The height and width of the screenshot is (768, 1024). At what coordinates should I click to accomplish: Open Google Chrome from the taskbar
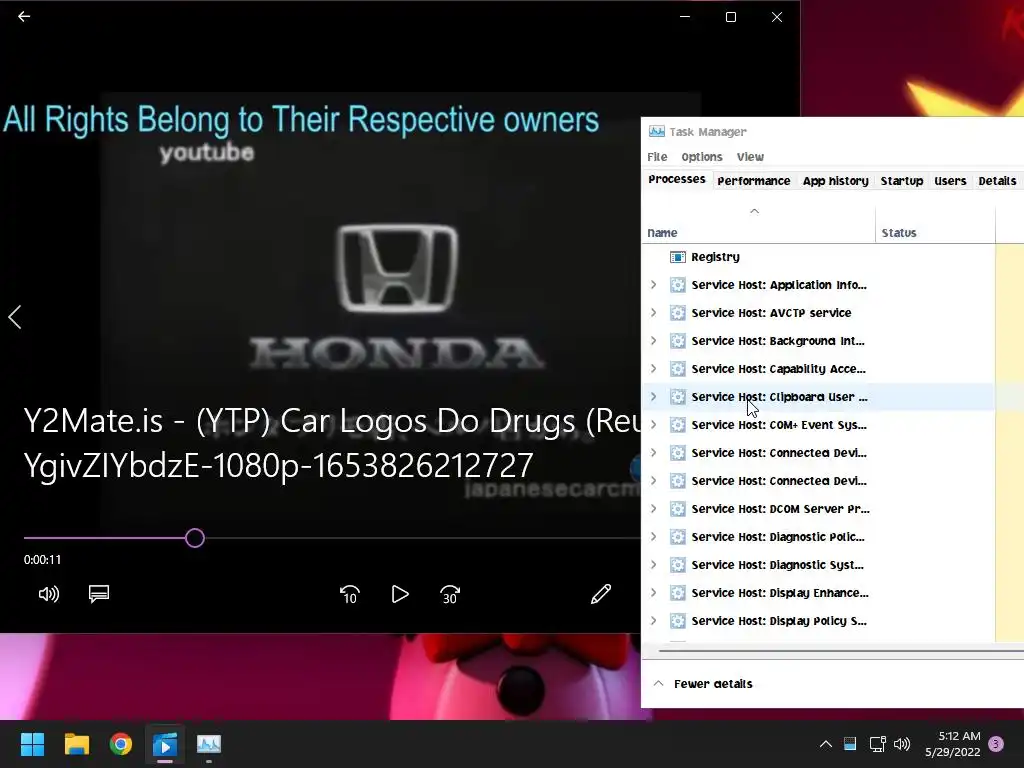(121, 744)
